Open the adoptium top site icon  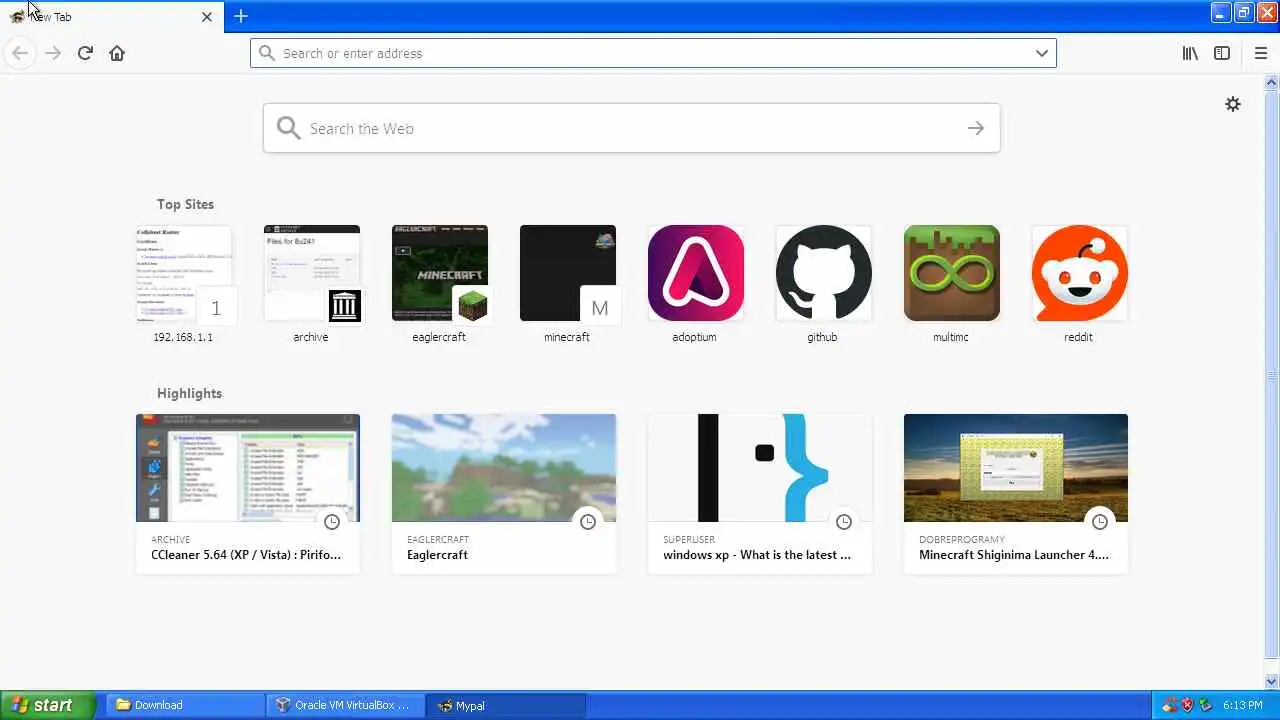[x=696, y=273]
